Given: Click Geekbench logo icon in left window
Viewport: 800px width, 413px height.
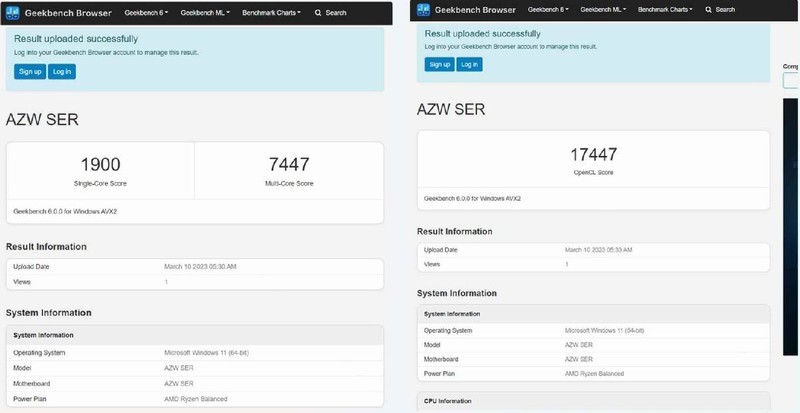Looking at the screenshot, I should (x=12, y=13).
